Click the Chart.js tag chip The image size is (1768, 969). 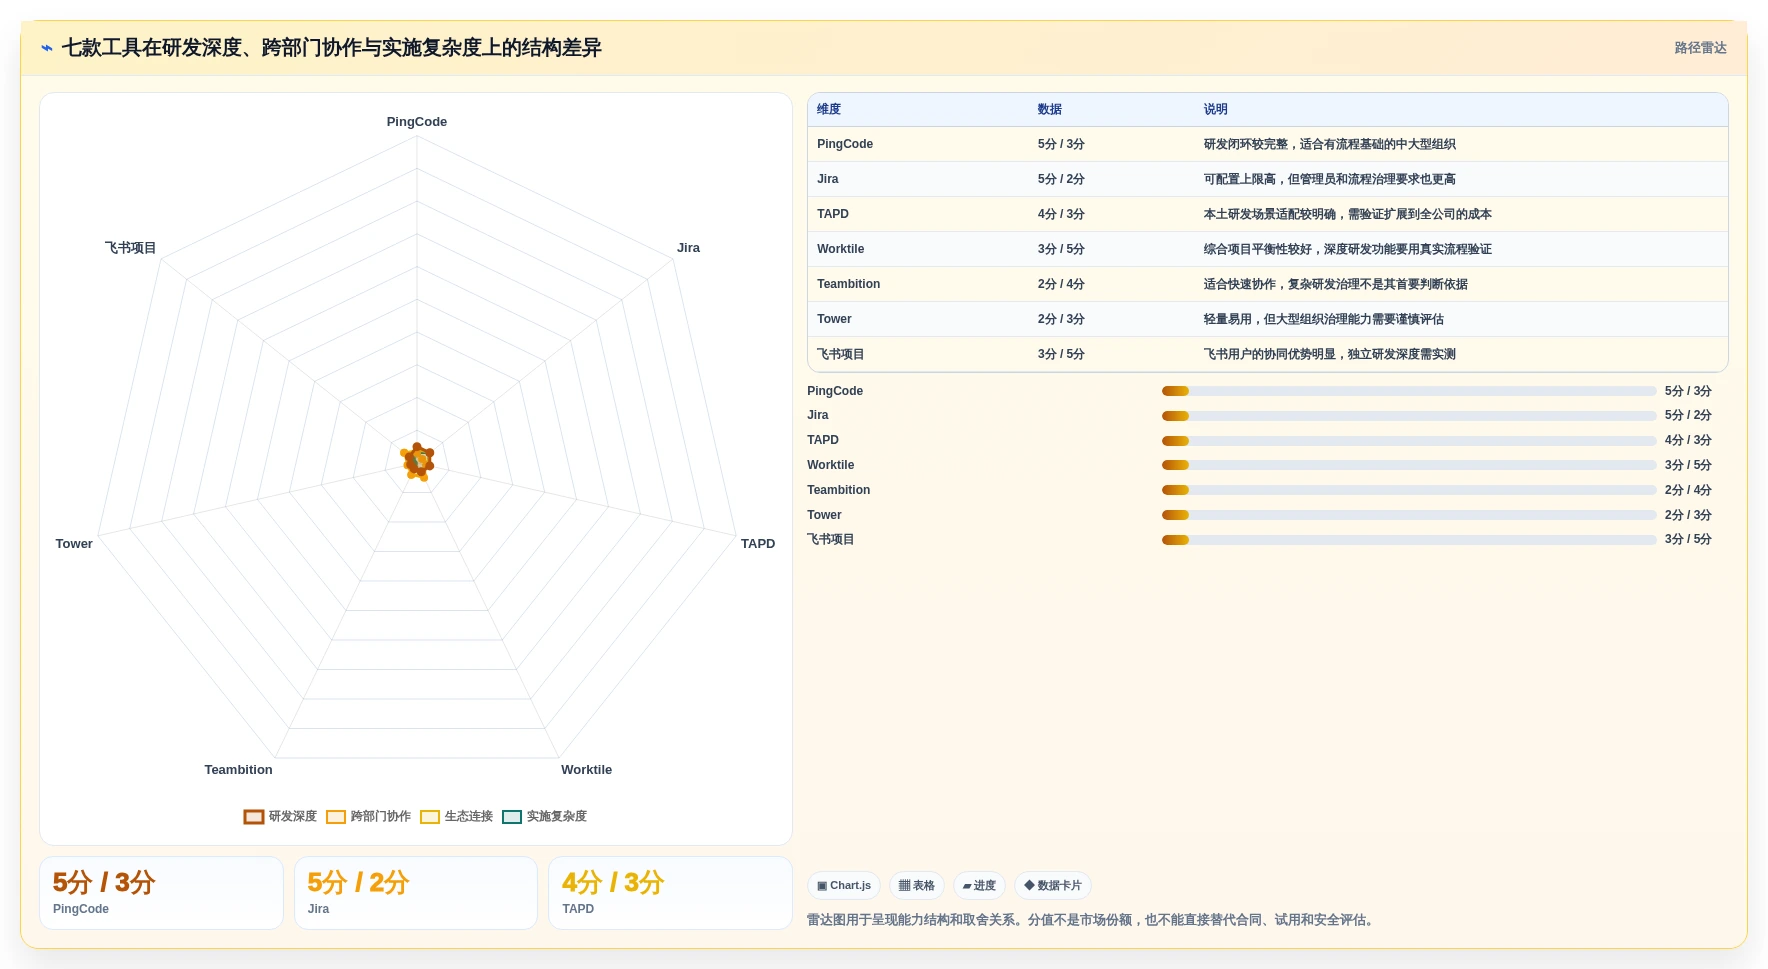pos(844,886)
